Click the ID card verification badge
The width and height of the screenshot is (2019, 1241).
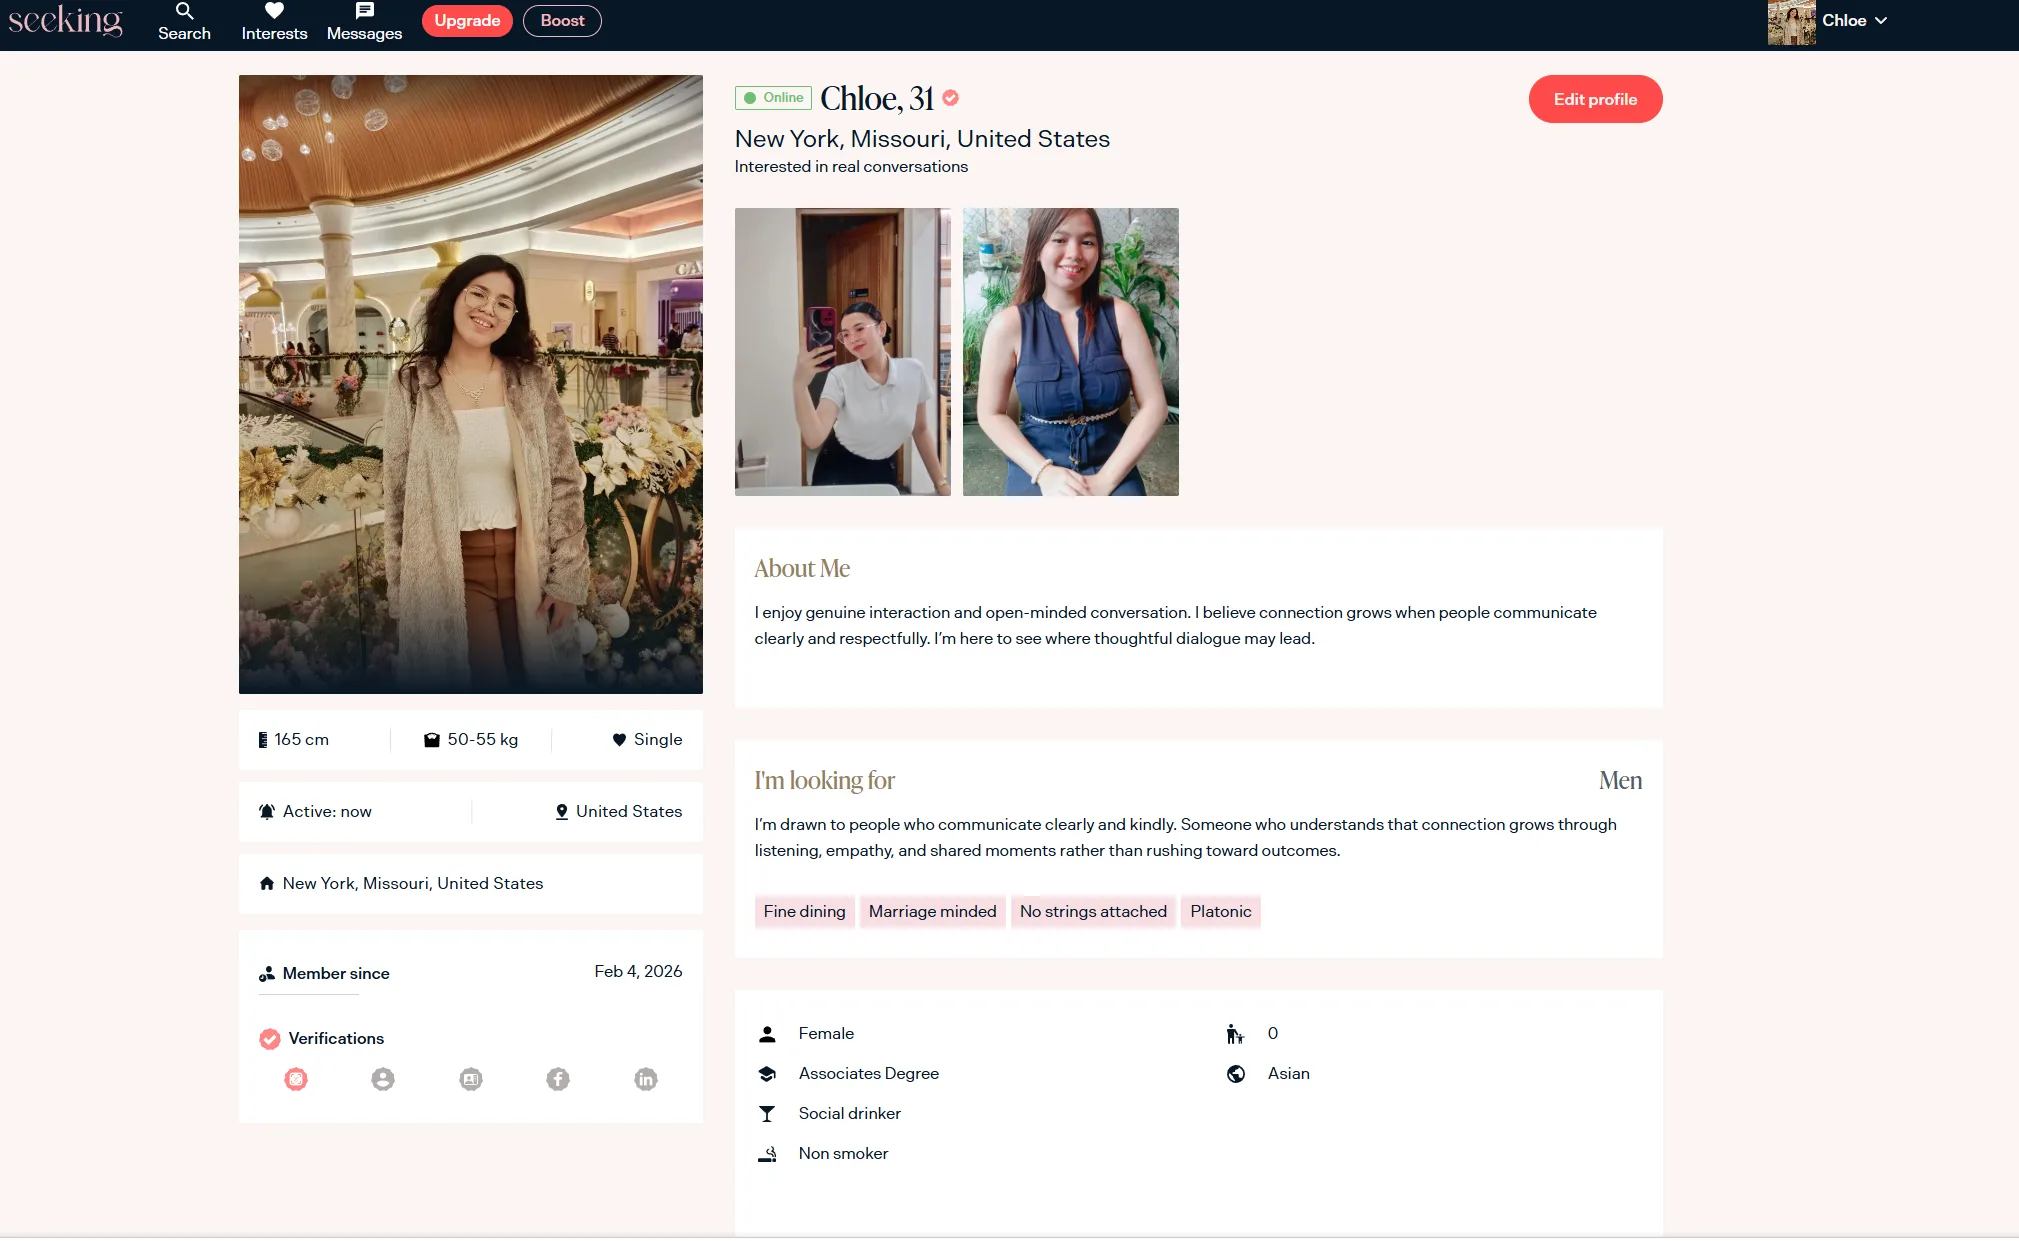[471, 1079]
